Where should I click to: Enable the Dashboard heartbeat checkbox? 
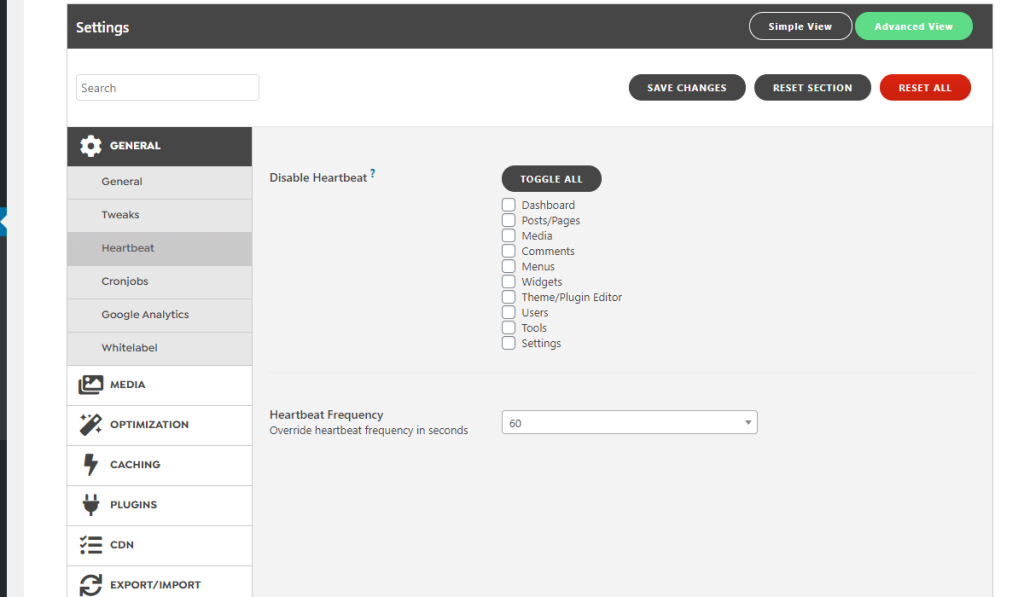(509, 204)
